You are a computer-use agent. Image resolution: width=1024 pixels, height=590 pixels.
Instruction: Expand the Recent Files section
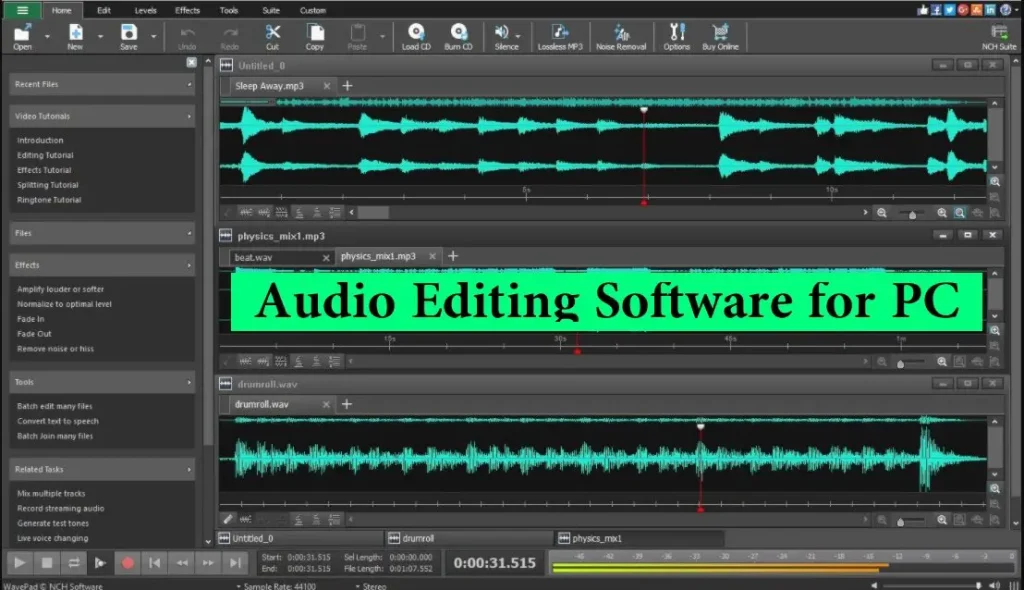[189, 85]
